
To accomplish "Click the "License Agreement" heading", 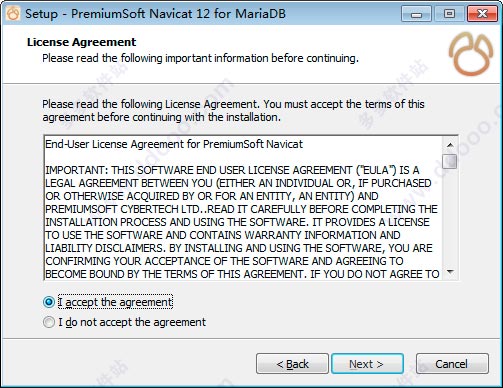I will click(81, 42).
